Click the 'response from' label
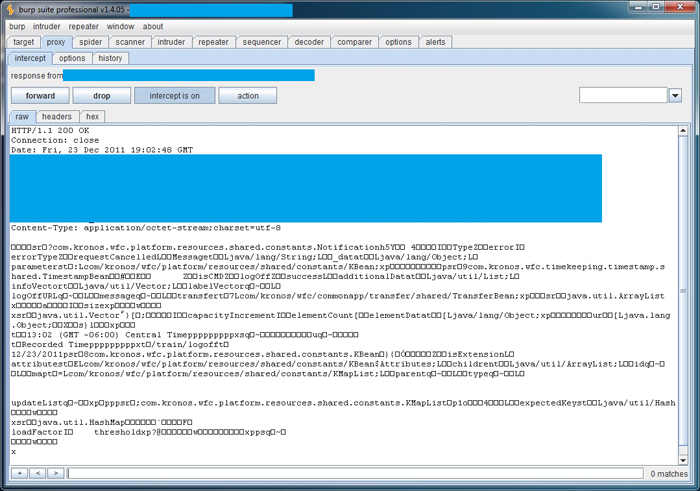Image resolution: width=700 pixels, height=491 pixels. pyautogui.click(x=37, y=75)
